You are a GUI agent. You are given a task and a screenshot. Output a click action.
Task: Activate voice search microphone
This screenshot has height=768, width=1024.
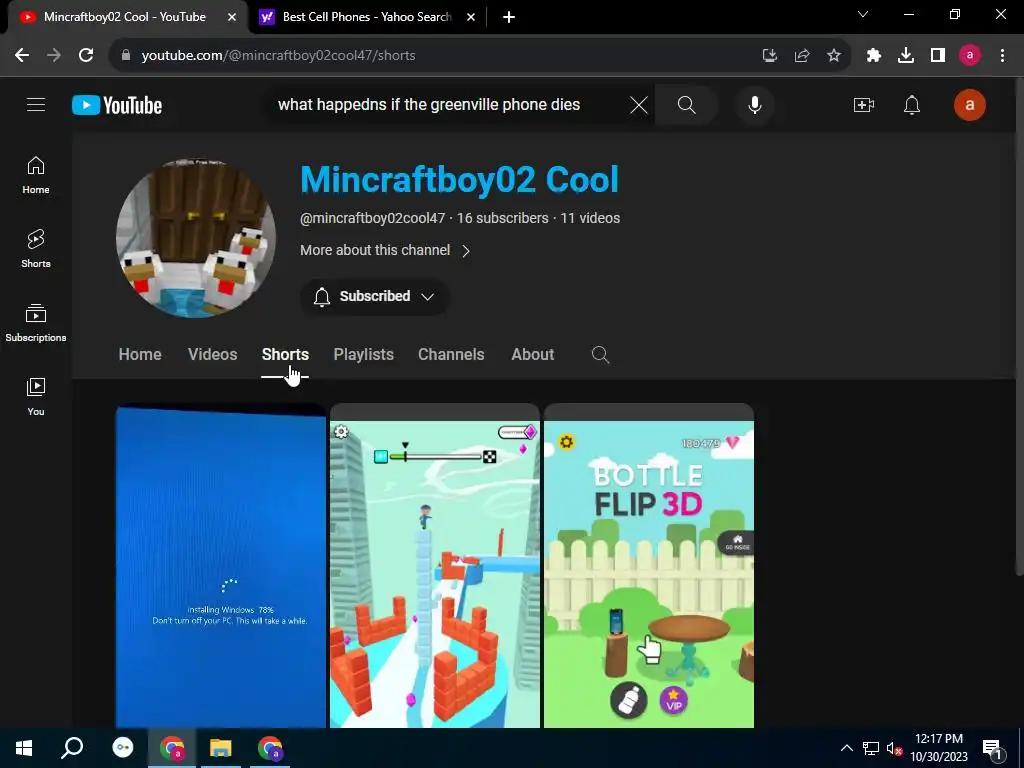[x=754, y=104]
